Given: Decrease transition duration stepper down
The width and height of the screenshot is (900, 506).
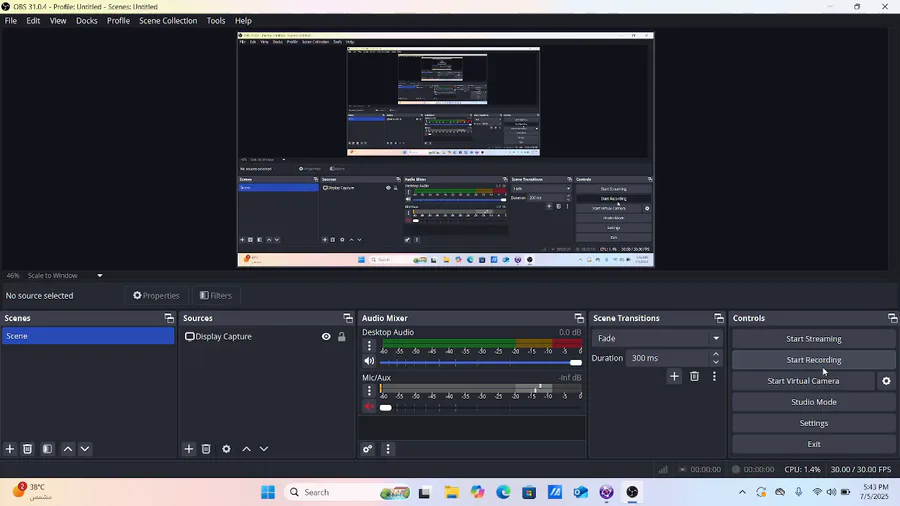Looking at the screenshot, I should click(x=716, y=362).
